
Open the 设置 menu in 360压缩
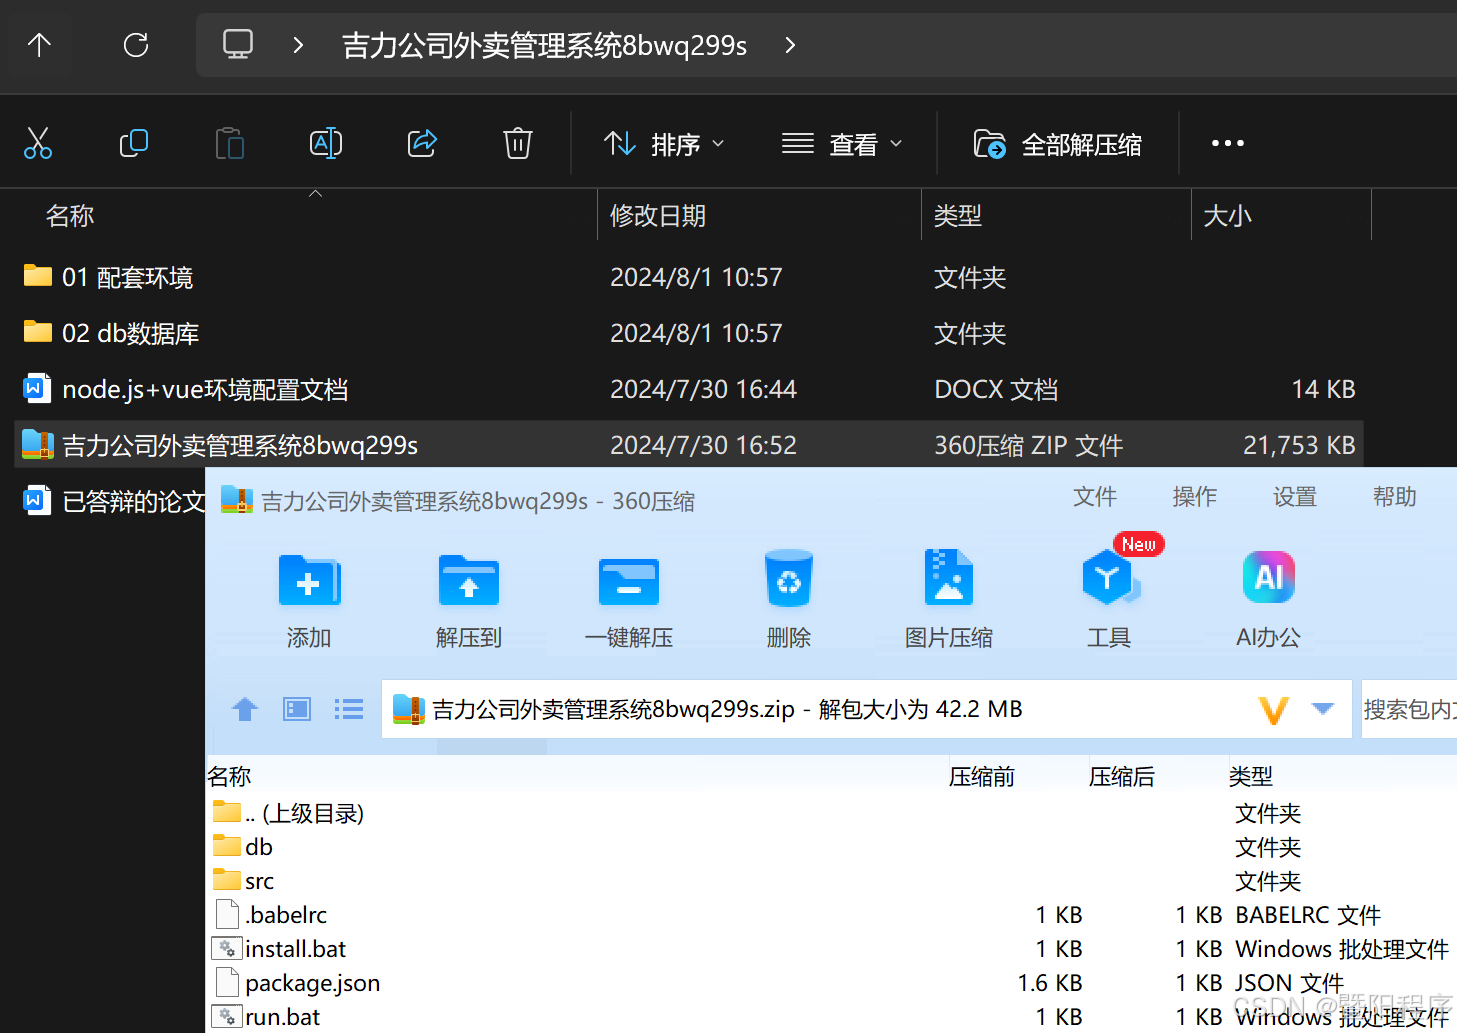[1295, 497]
